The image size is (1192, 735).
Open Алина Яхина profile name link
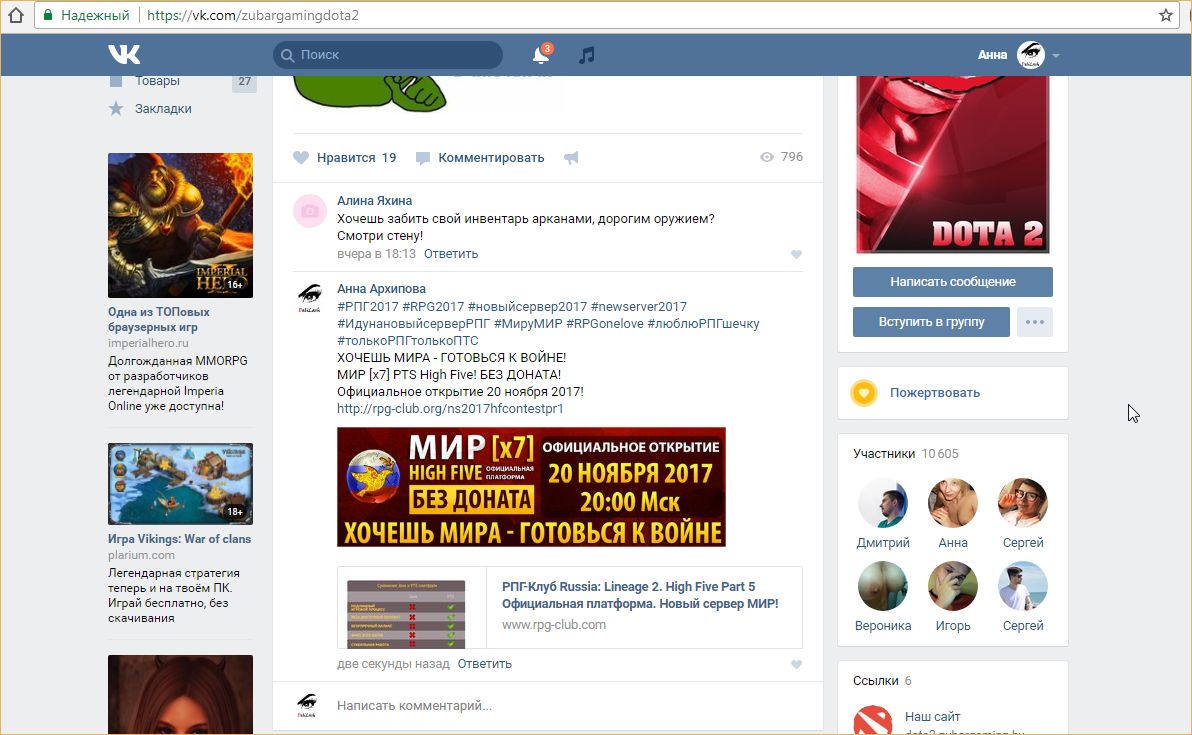375,201
